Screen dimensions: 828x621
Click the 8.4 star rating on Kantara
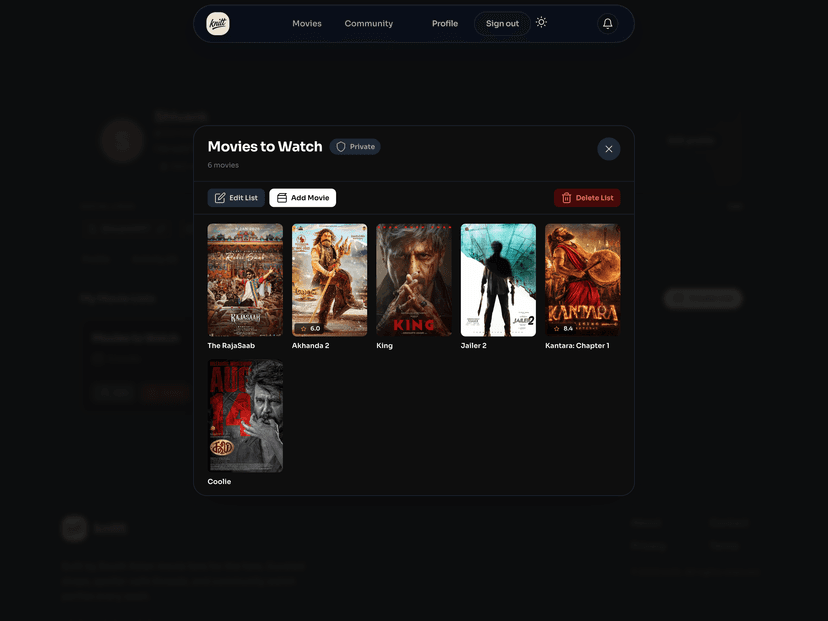[563, 328]
